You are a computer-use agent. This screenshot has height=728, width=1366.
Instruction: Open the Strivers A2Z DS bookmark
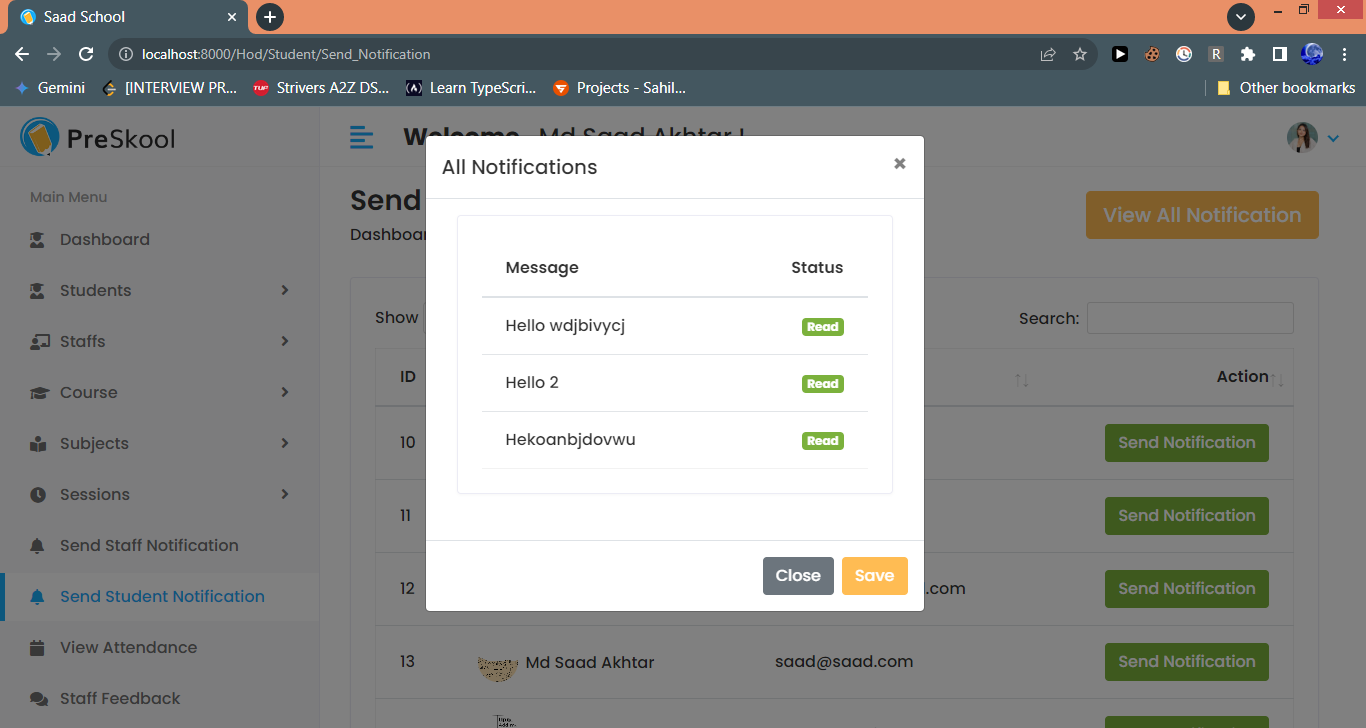(x=321, y=88)
